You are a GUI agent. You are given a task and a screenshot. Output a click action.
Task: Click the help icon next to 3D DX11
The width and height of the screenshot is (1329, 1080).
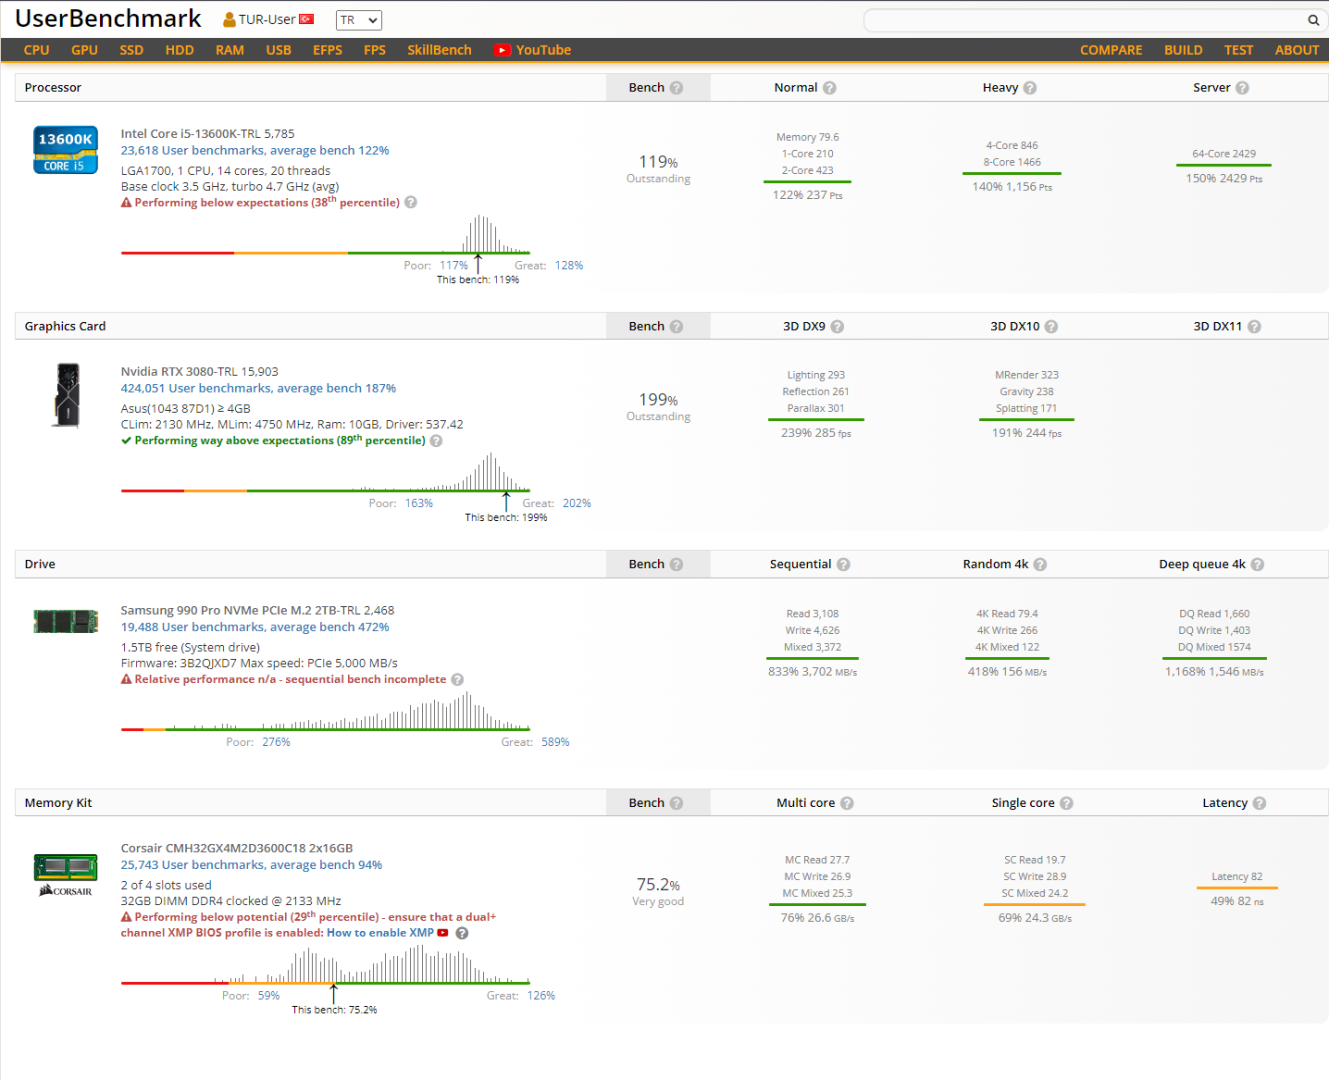tap(1254, 327)
